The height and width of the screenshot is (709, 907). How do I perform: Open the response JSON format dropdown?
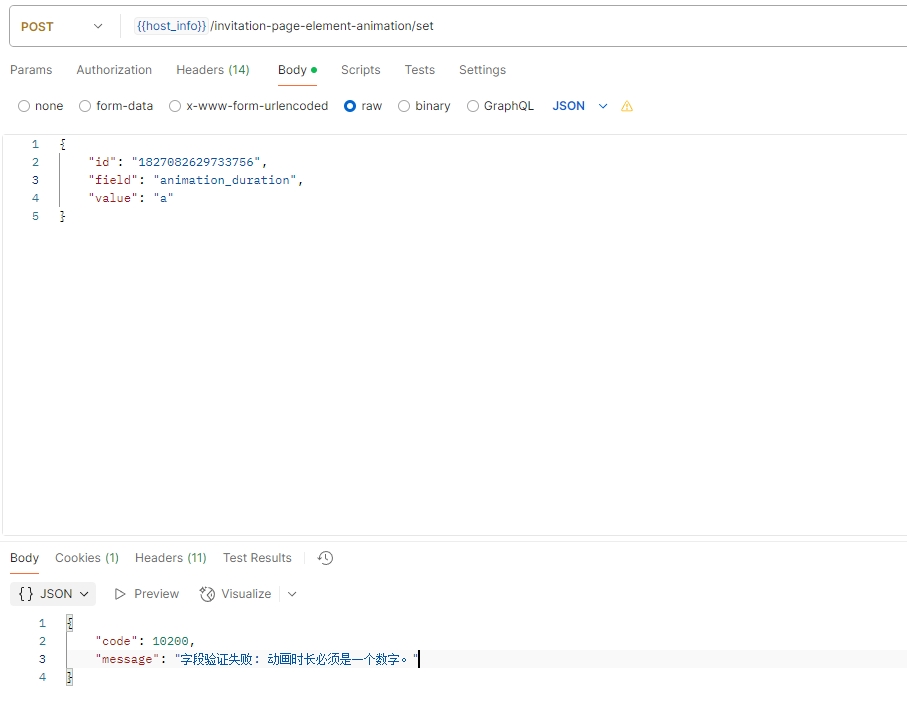(x=54, y=594)
